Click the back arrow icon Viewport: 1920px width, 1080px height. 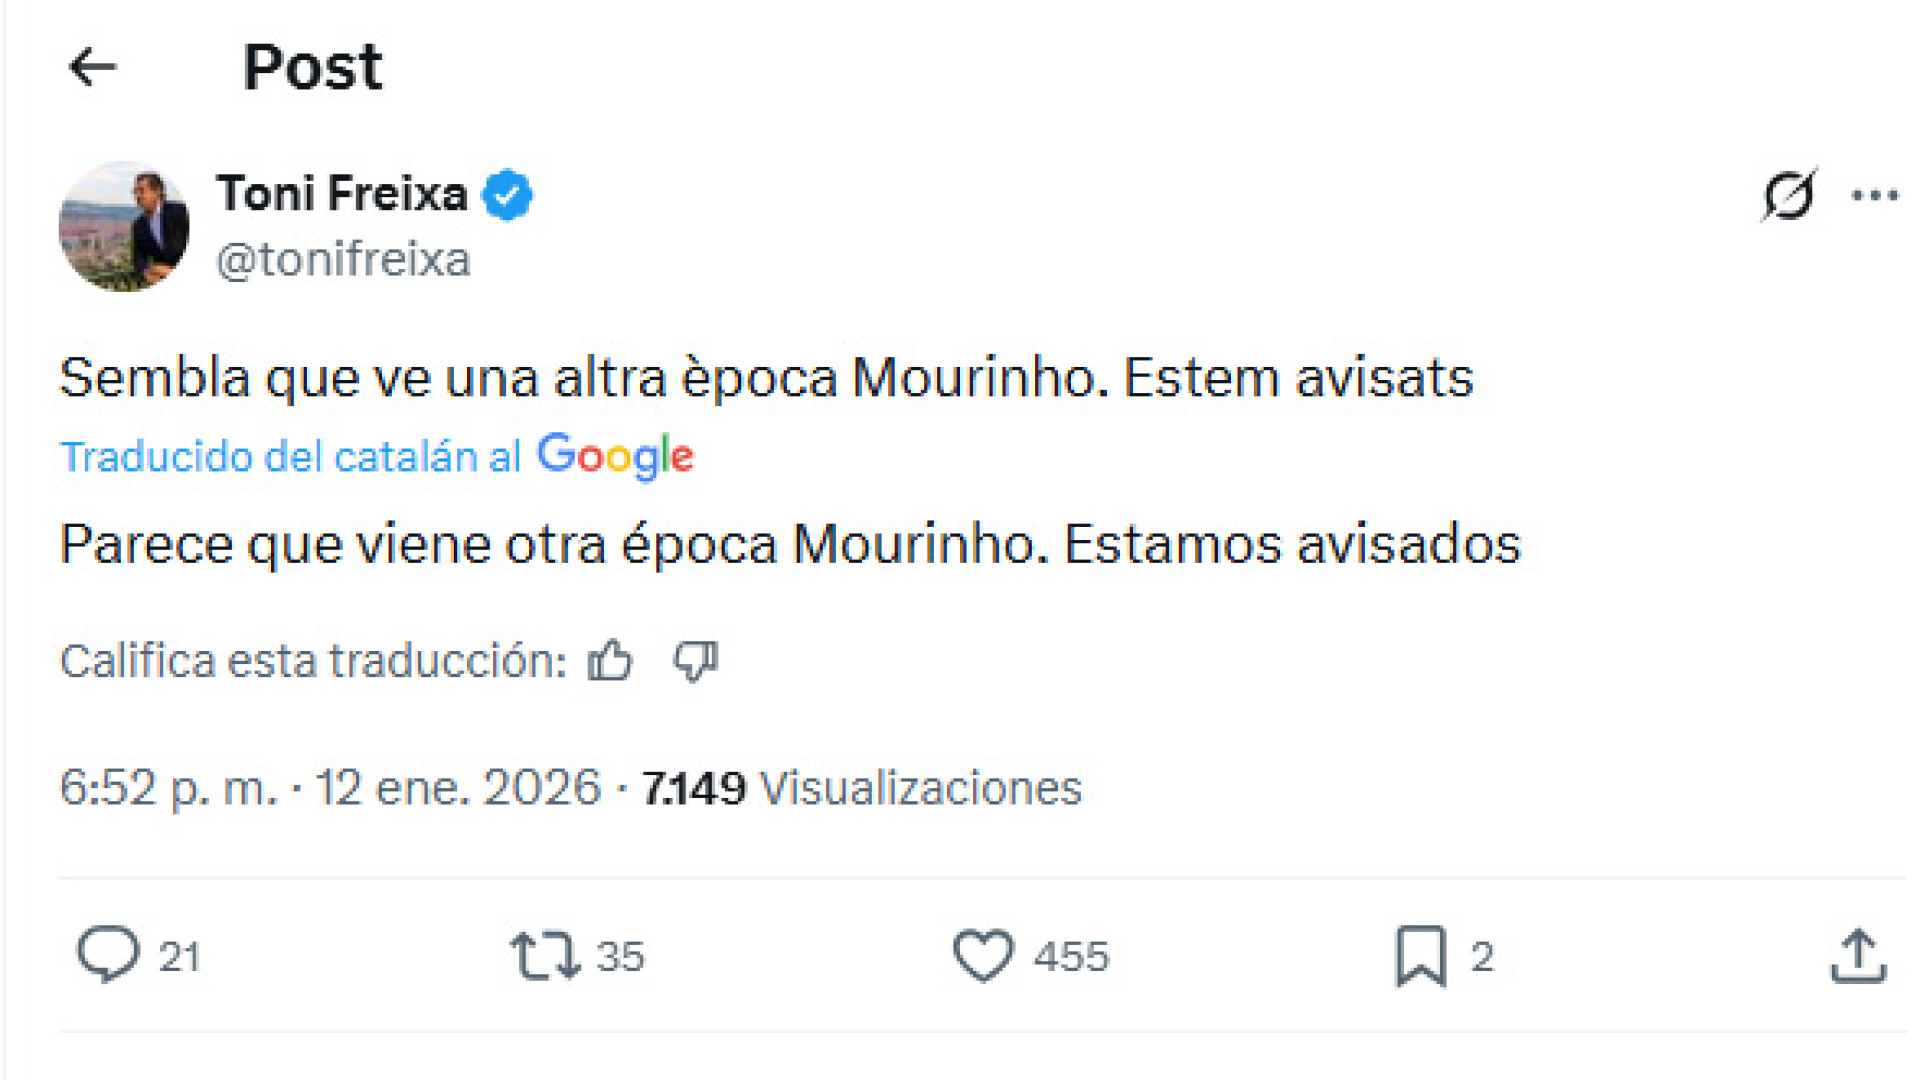coord(92,68)
